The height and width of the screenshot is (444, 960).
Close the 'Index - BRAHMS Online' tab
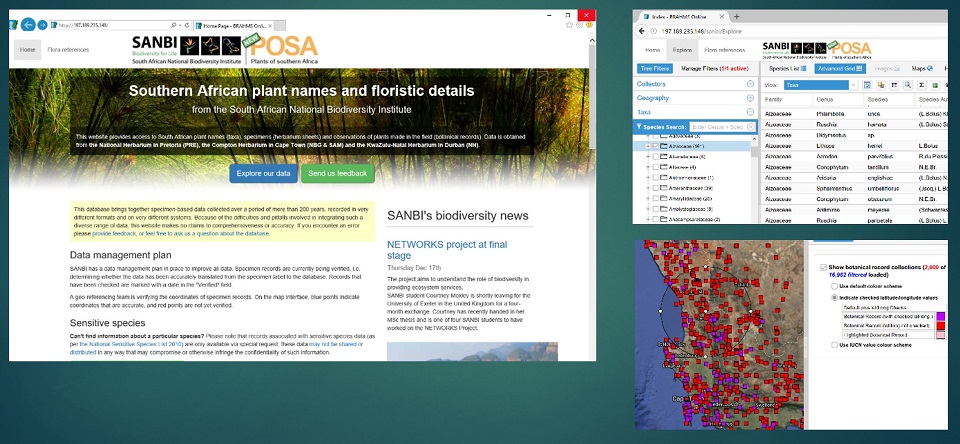[x=722, y=17]
